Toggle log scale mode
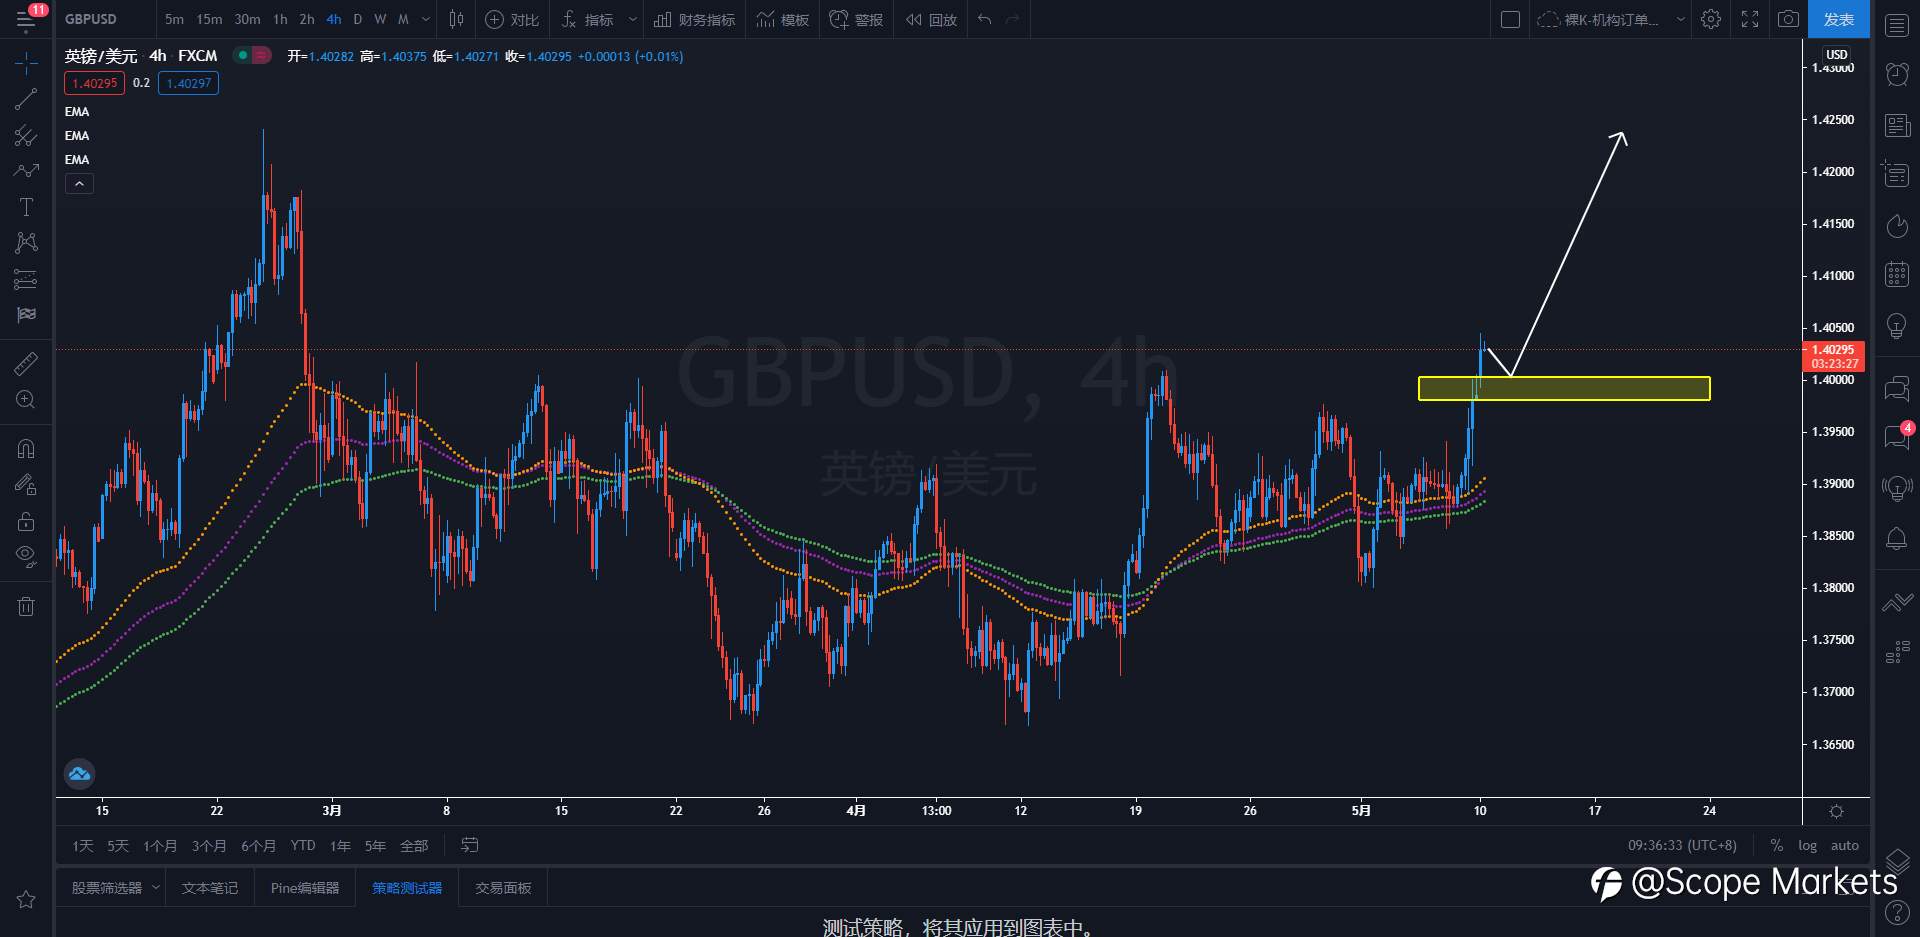This screenshot has width=1920, height=937. [1807, 846]
